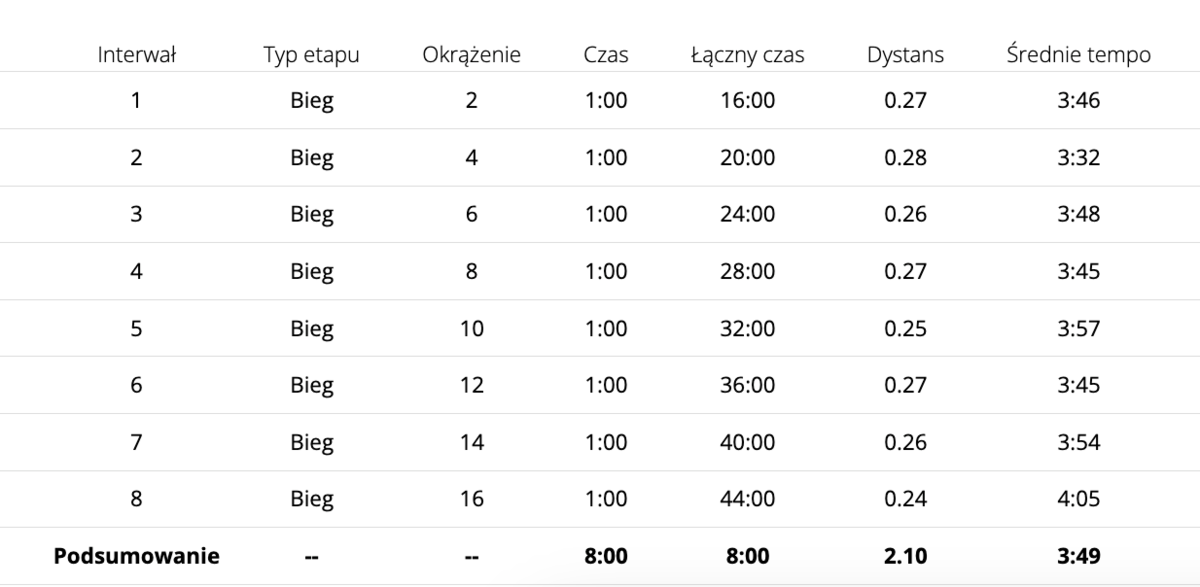The width and height of the screenshot is (1200, 587).
Task: Click lap number 16 in interval 8
Action: 472,499
